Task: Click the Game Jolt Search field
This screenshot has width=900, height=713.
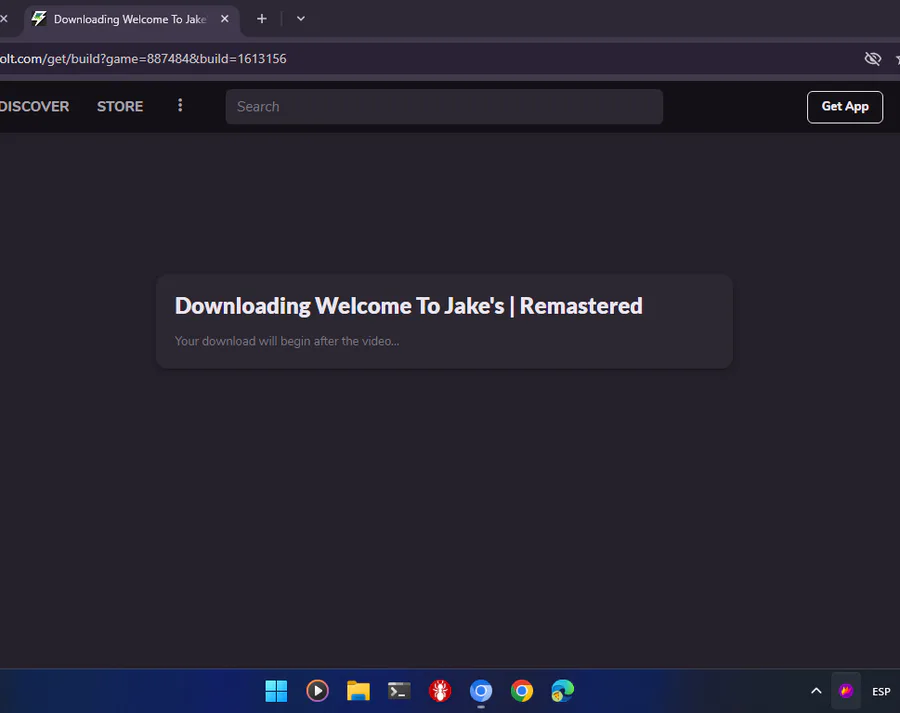Action: pyautogui.click(x=444, y=107)
